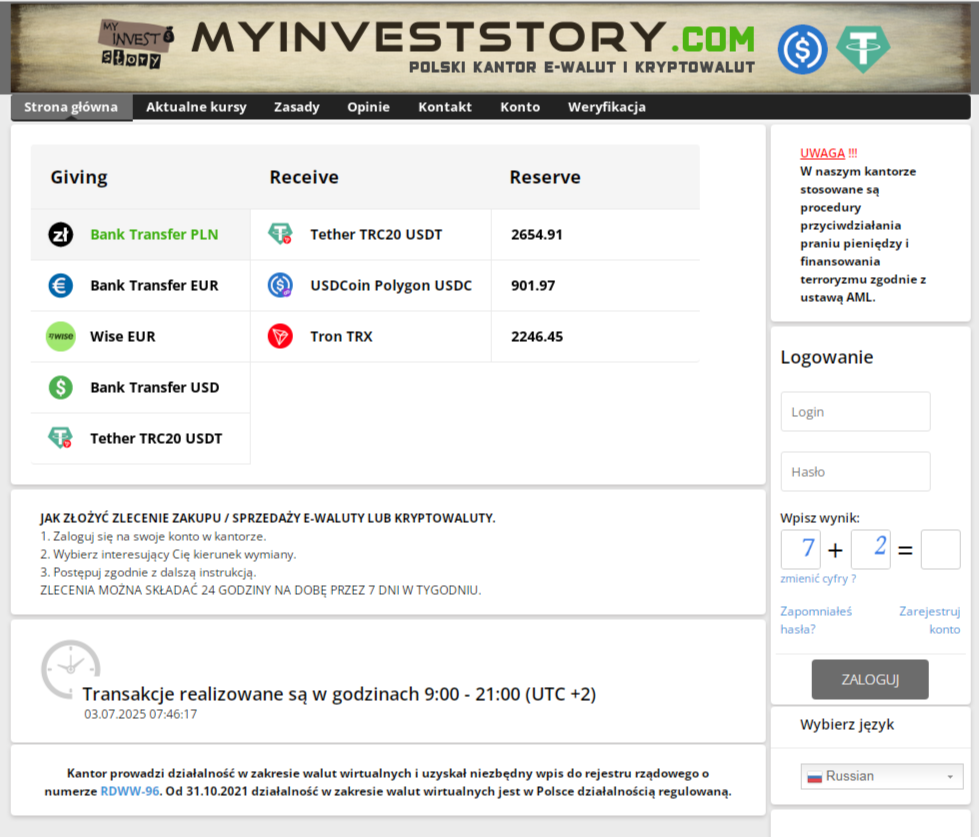Click the green Wise EUR icon
This screenshot has height=837, width=979.
click(61, 337)
